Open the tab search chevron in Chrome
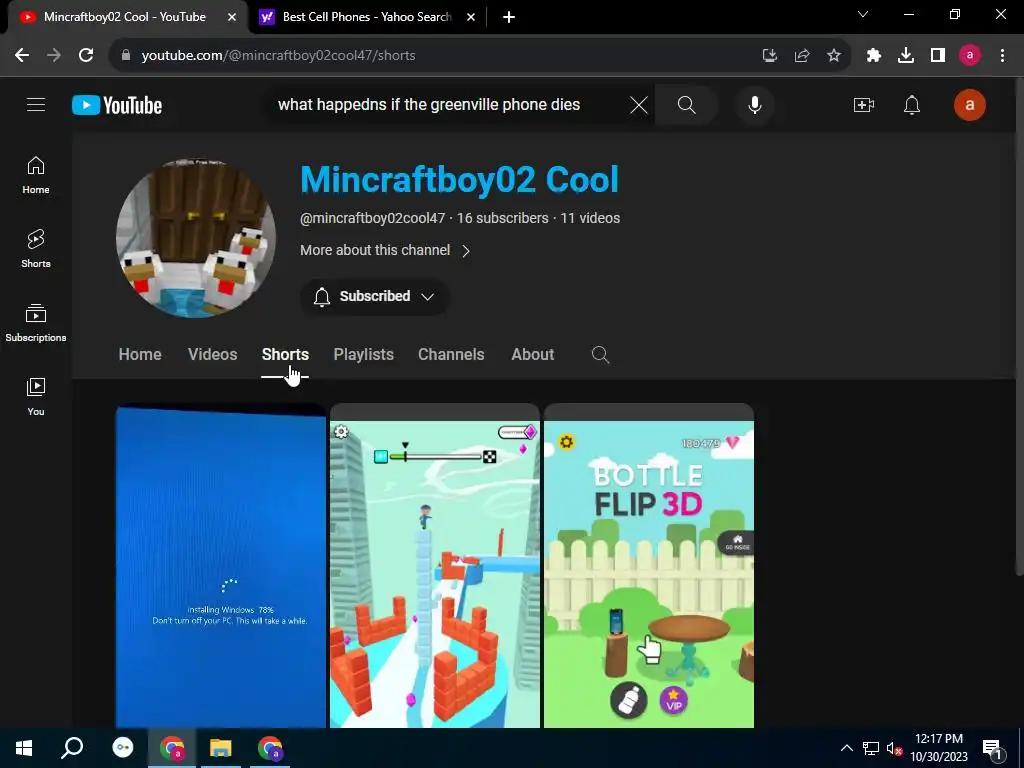 pyautogui.click(x=863, y=14)
